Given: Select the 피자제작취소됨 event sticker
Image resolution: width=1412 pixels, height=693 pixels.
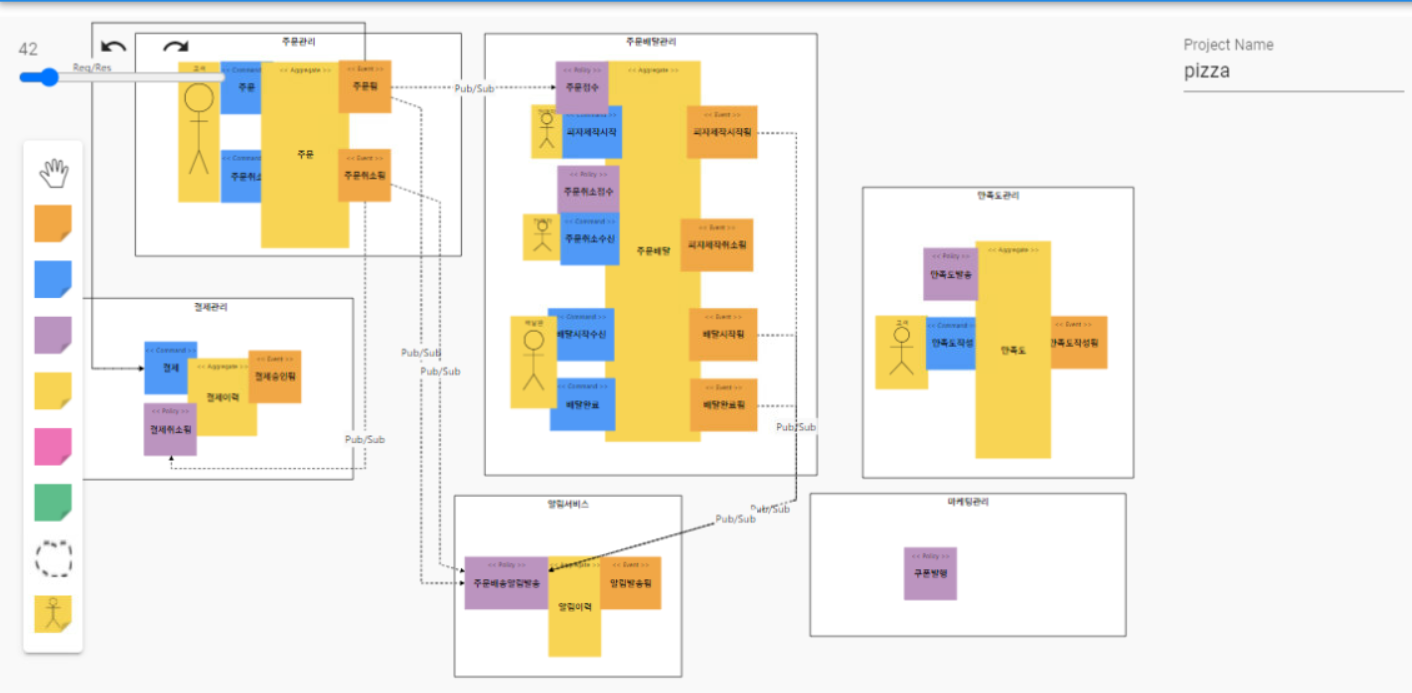Looking at the screenshot, I should pyautogui.click(x=717, y=245).
